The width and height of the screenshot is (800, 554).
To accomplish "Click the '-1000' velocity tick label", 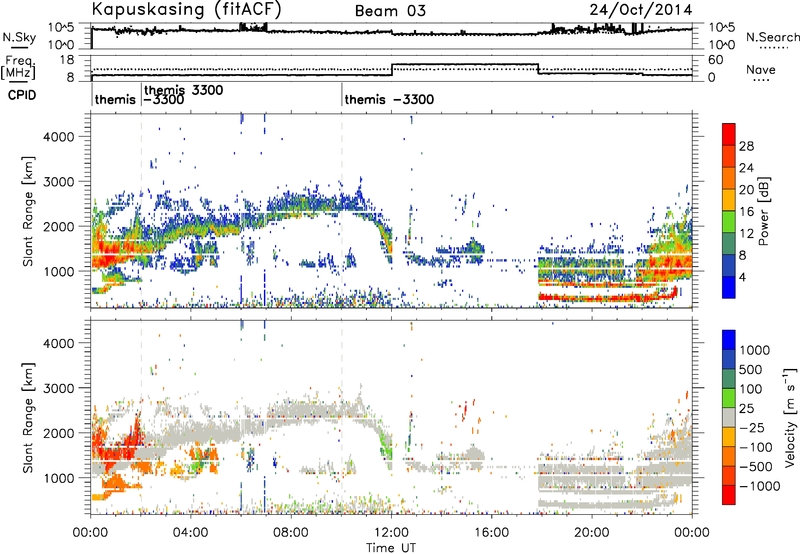I will [760, 486].
